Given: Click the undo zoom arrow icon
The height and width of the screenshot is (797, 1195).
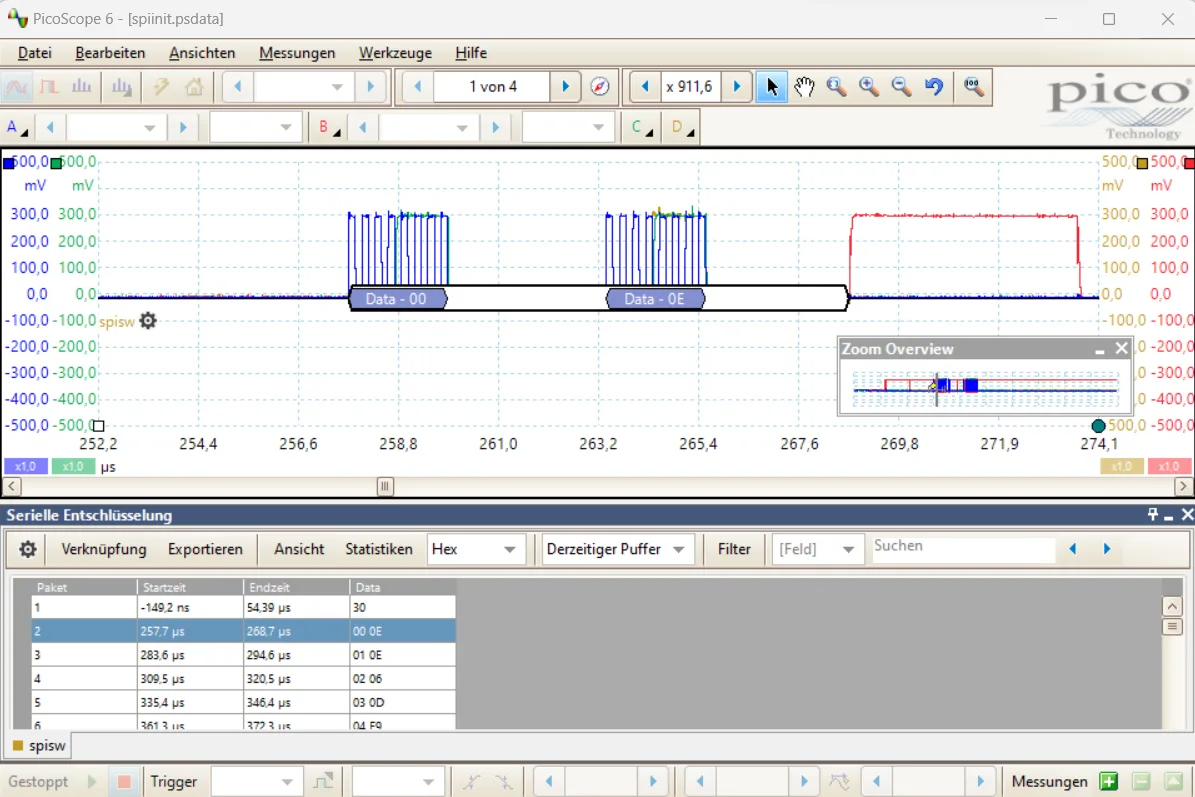Looking at the screenshot, I should point(934,87).
